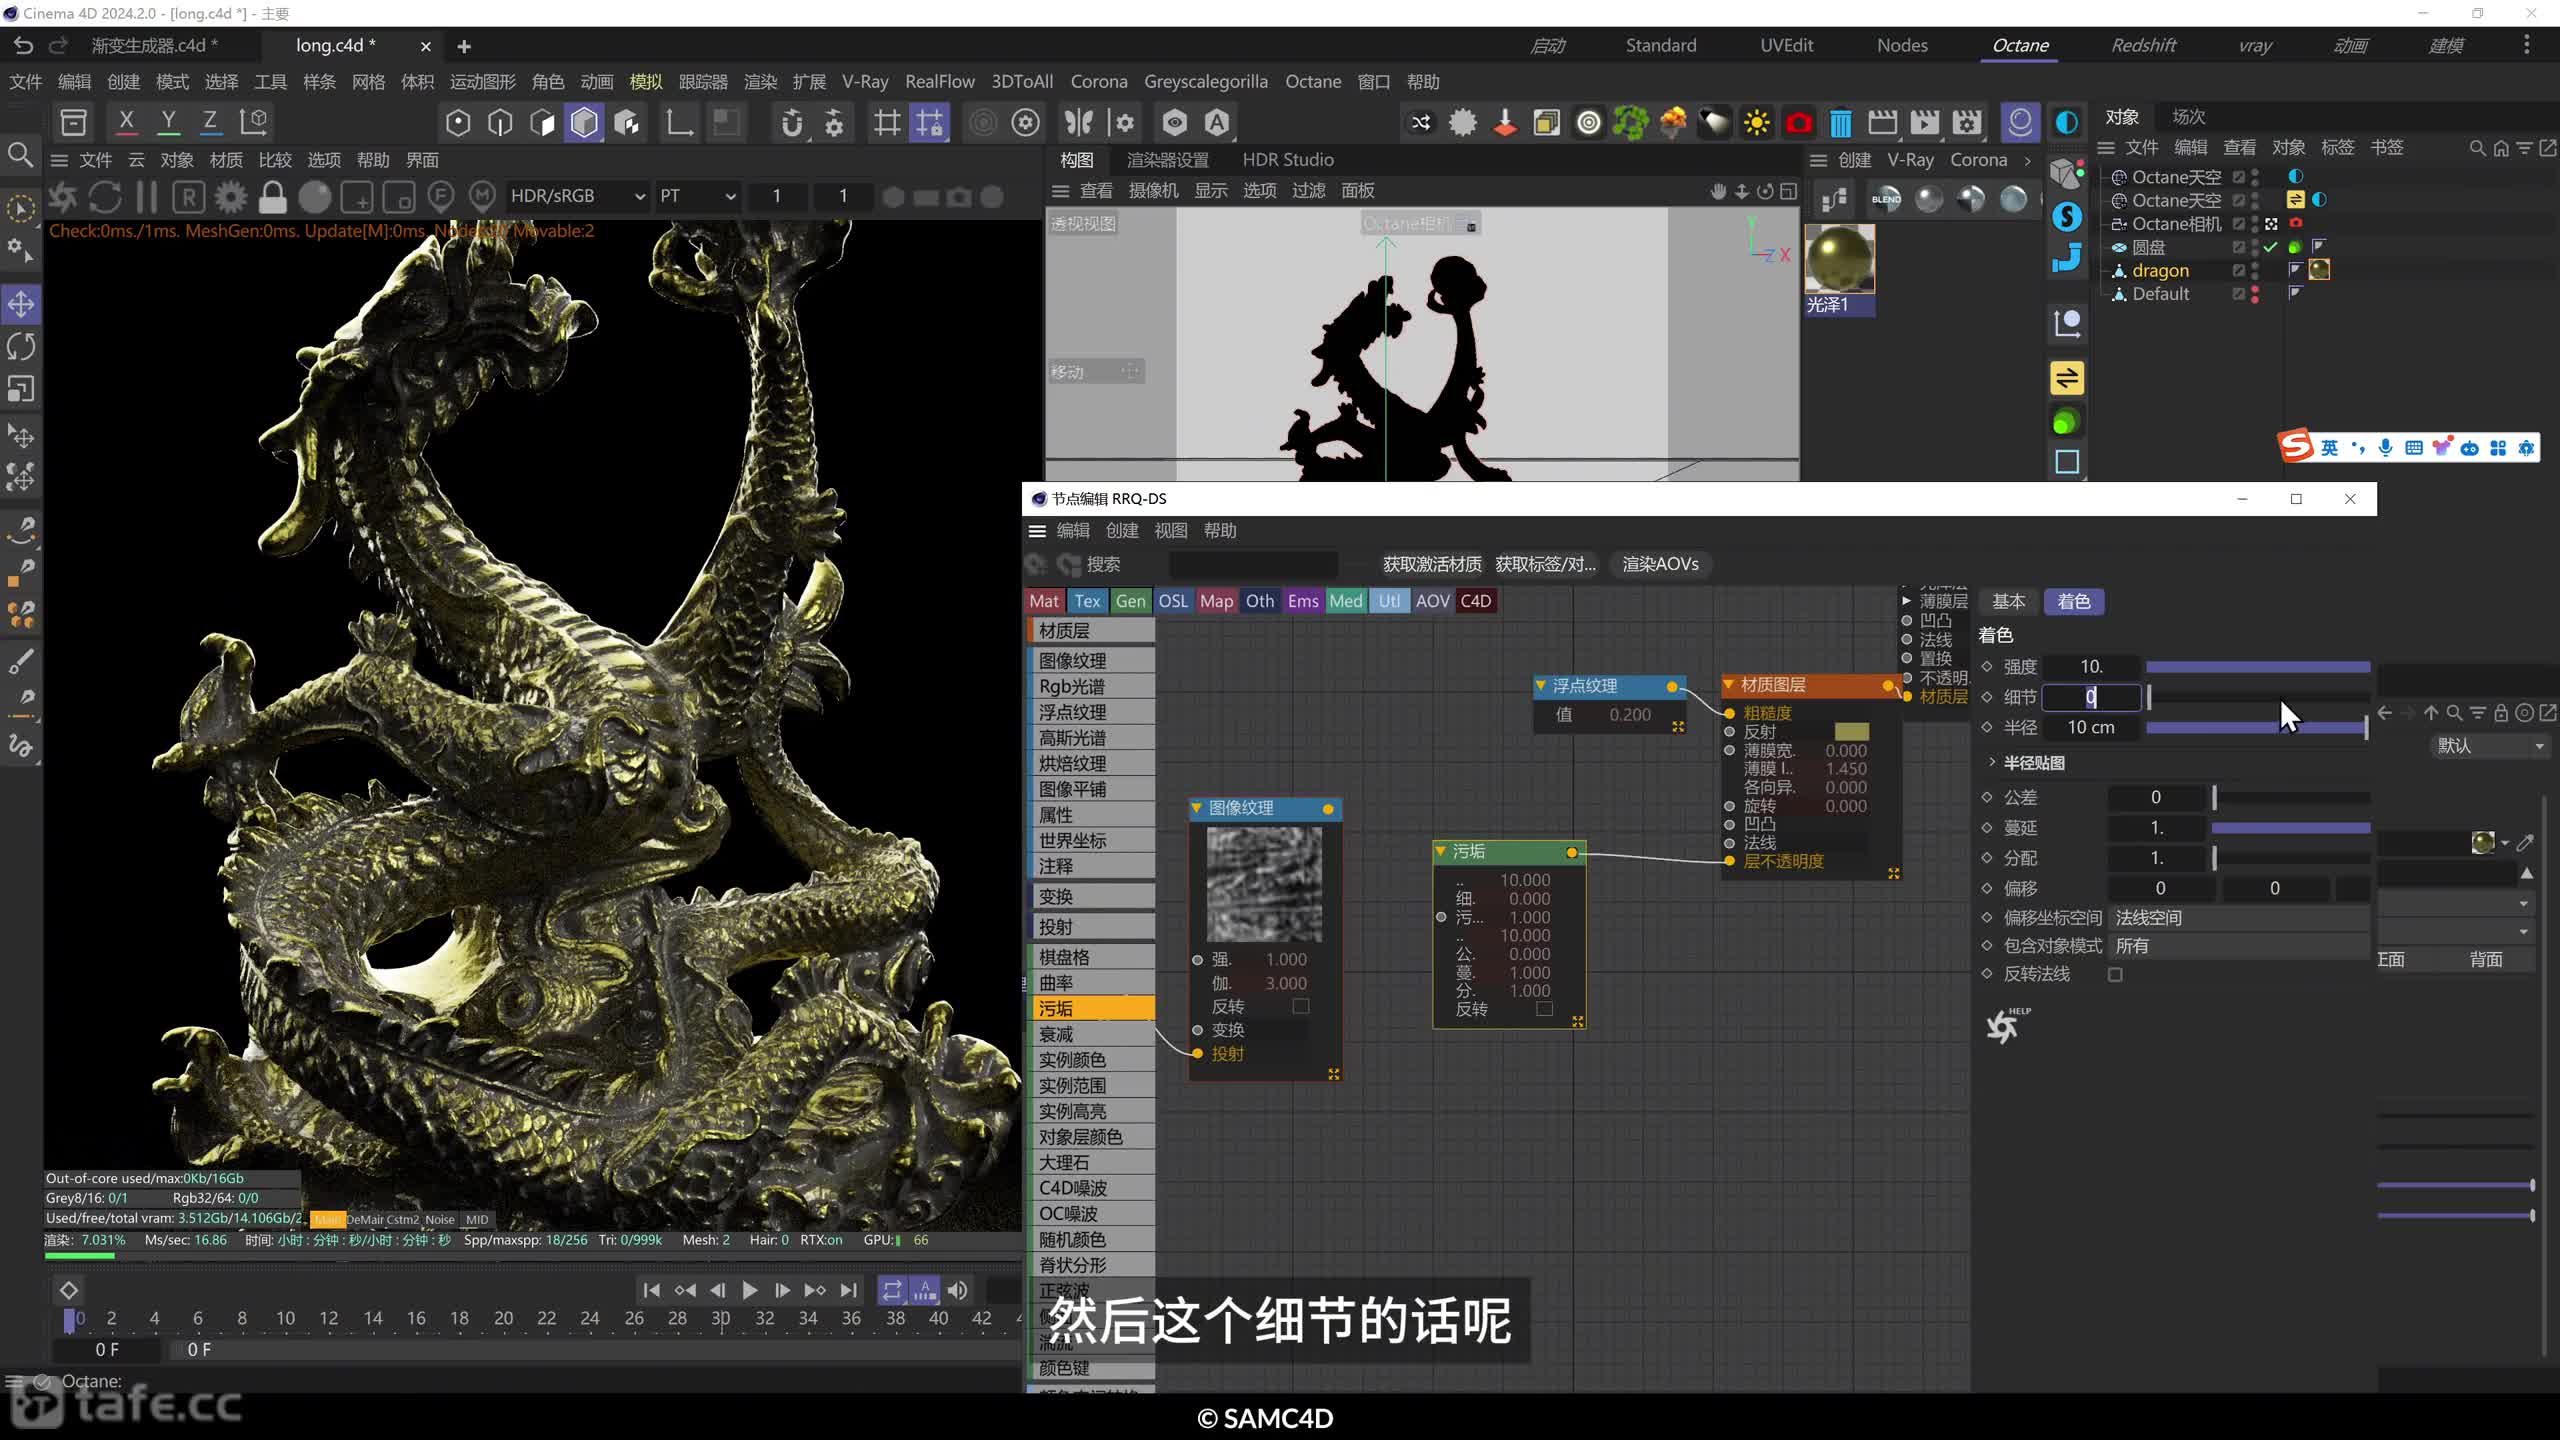Click the 反射 color swatch in 材质图层
The image size is (2560, 1440).
(1852, 732)
